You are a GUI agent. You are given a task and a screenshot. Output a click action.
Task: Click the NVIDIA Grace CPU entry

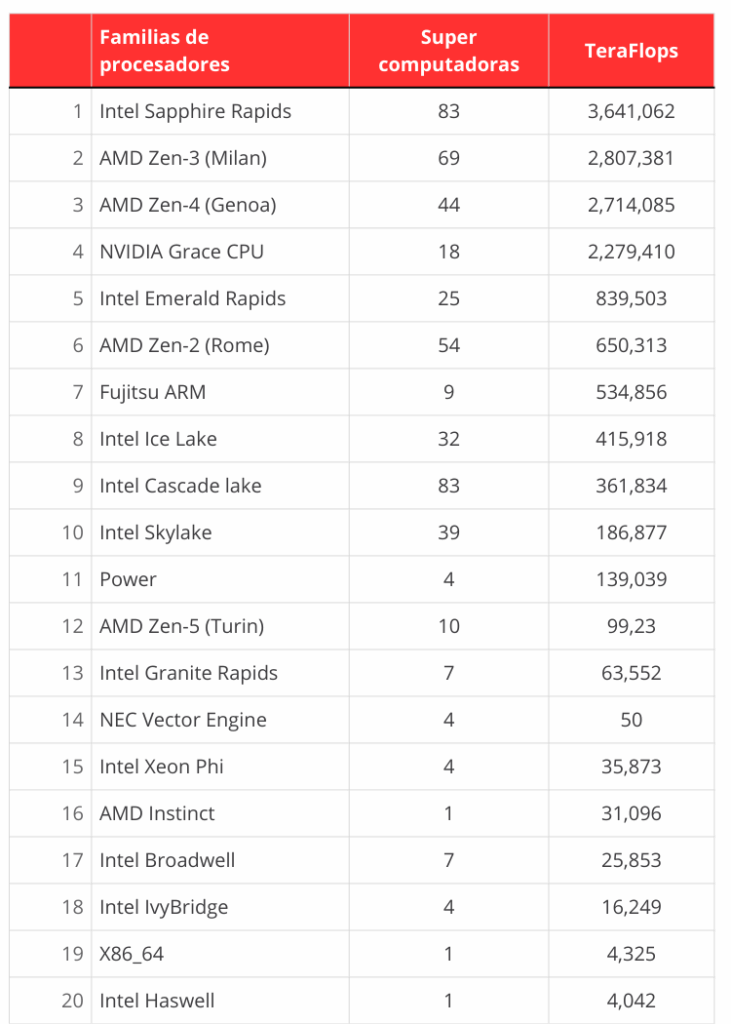182,252
